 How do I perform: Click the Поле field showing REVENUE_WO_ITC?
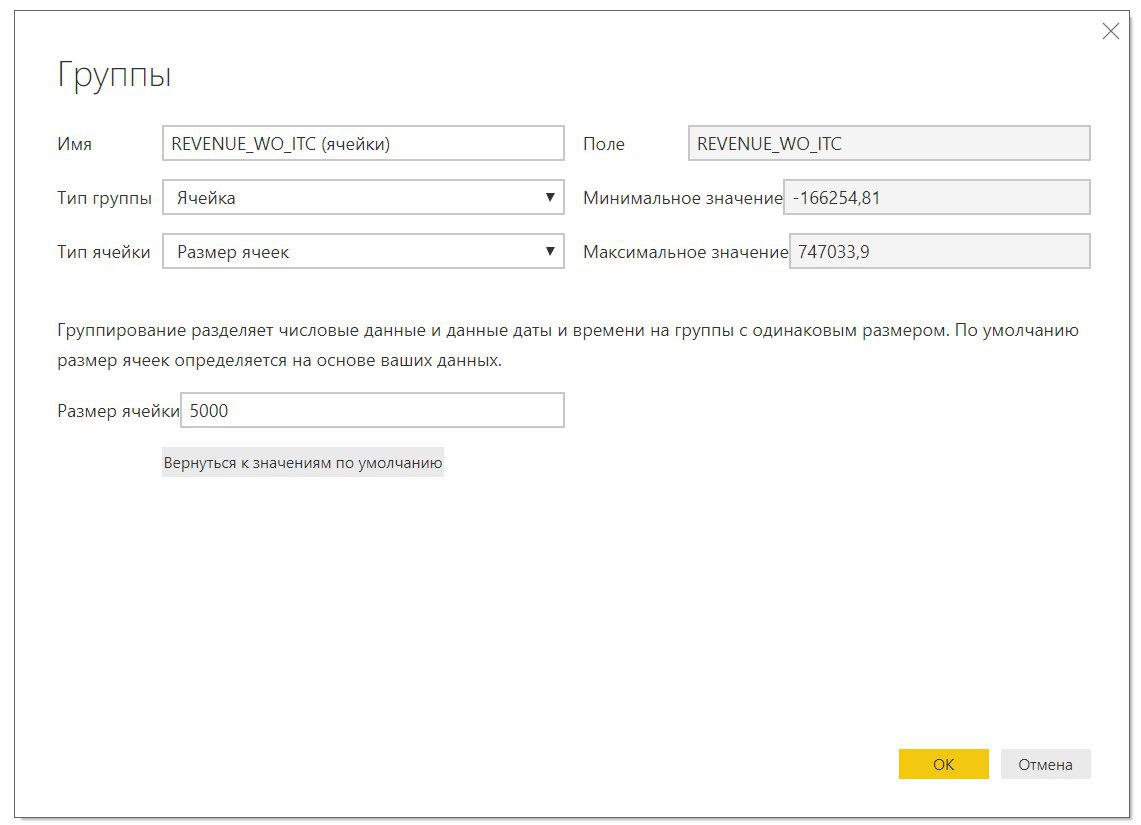tap(889, 144)
